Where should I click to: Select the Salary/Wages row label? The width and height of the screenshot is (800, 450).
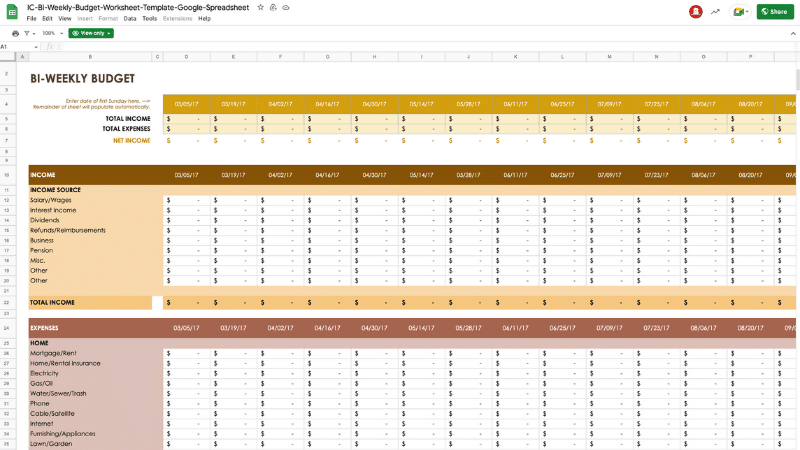pos(51,200)
